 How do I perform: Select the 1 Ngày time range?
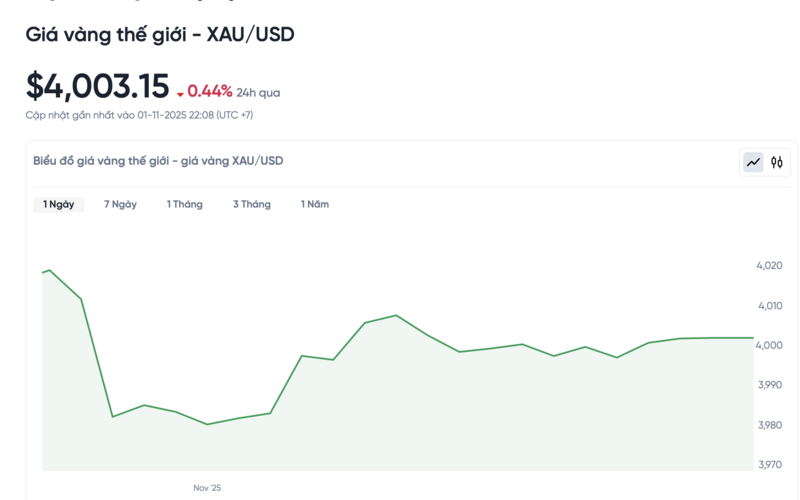[59, 204]
